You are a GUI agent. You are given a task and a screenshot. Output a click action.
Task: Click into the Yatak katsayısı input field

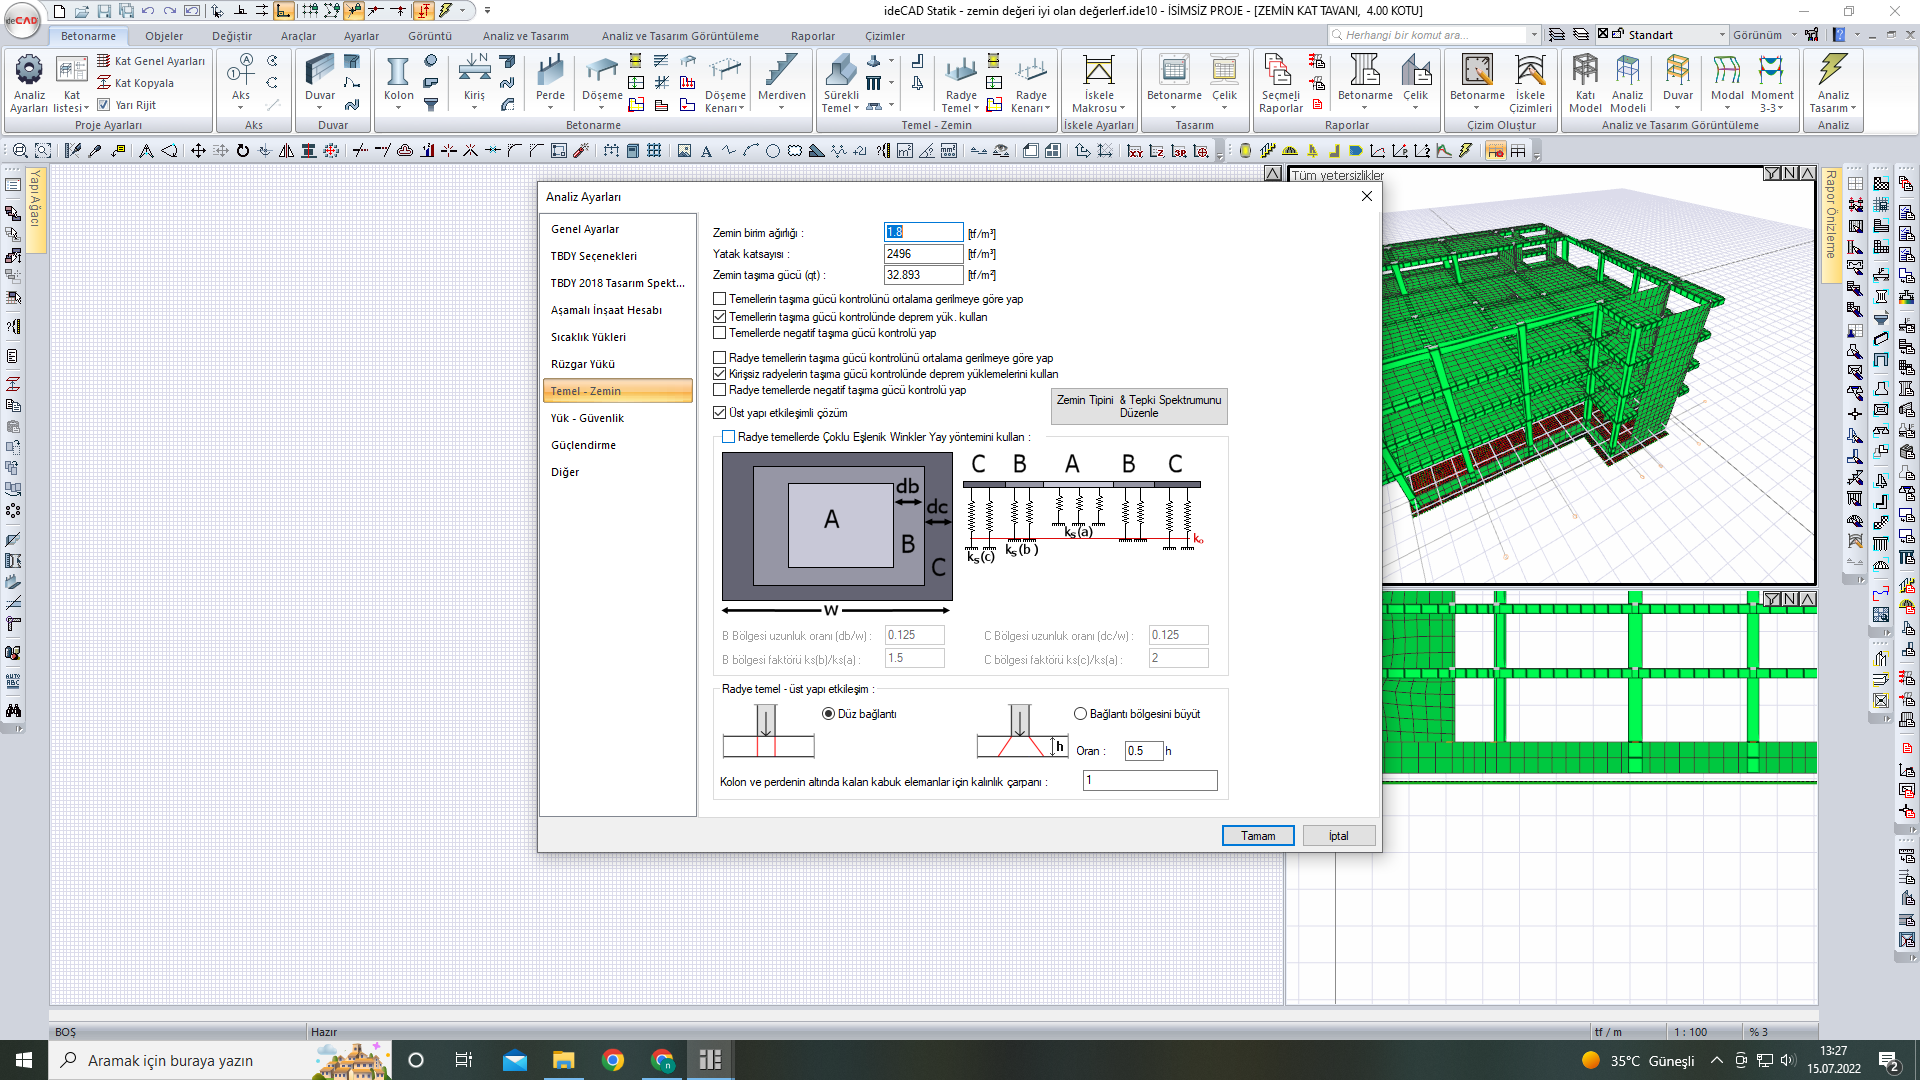point(922,254)
